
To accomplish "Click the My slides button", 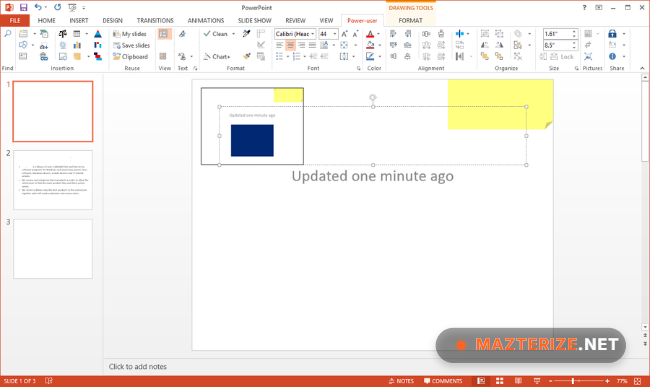I will coord(130,34).
